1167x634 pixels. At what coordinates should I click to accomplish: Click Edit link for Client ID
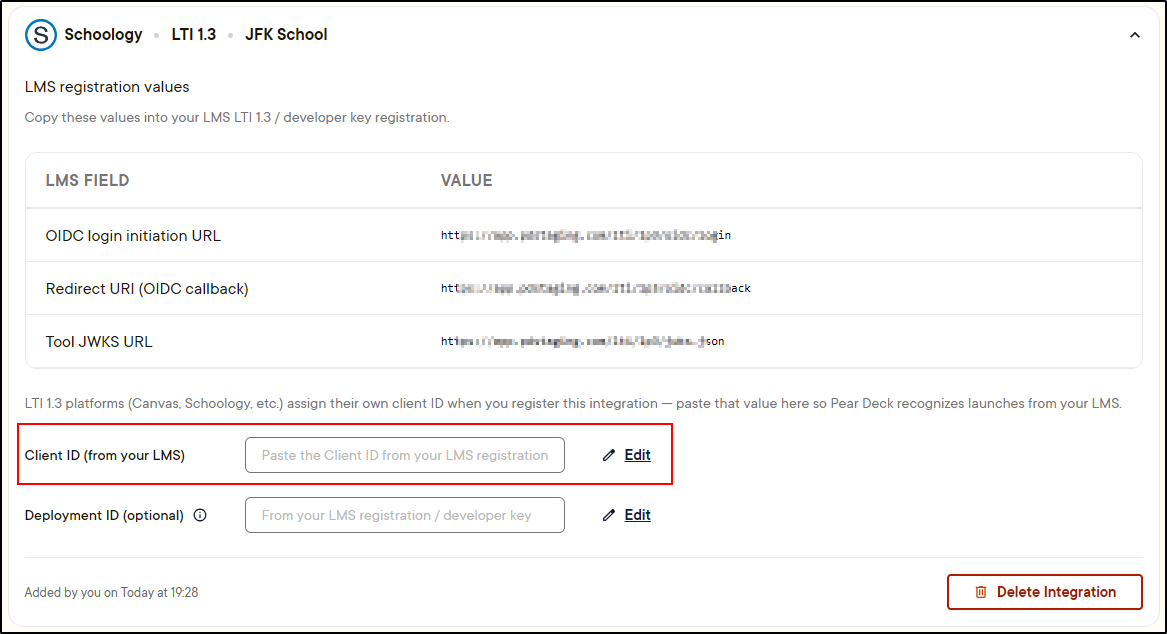click(637, 455)
